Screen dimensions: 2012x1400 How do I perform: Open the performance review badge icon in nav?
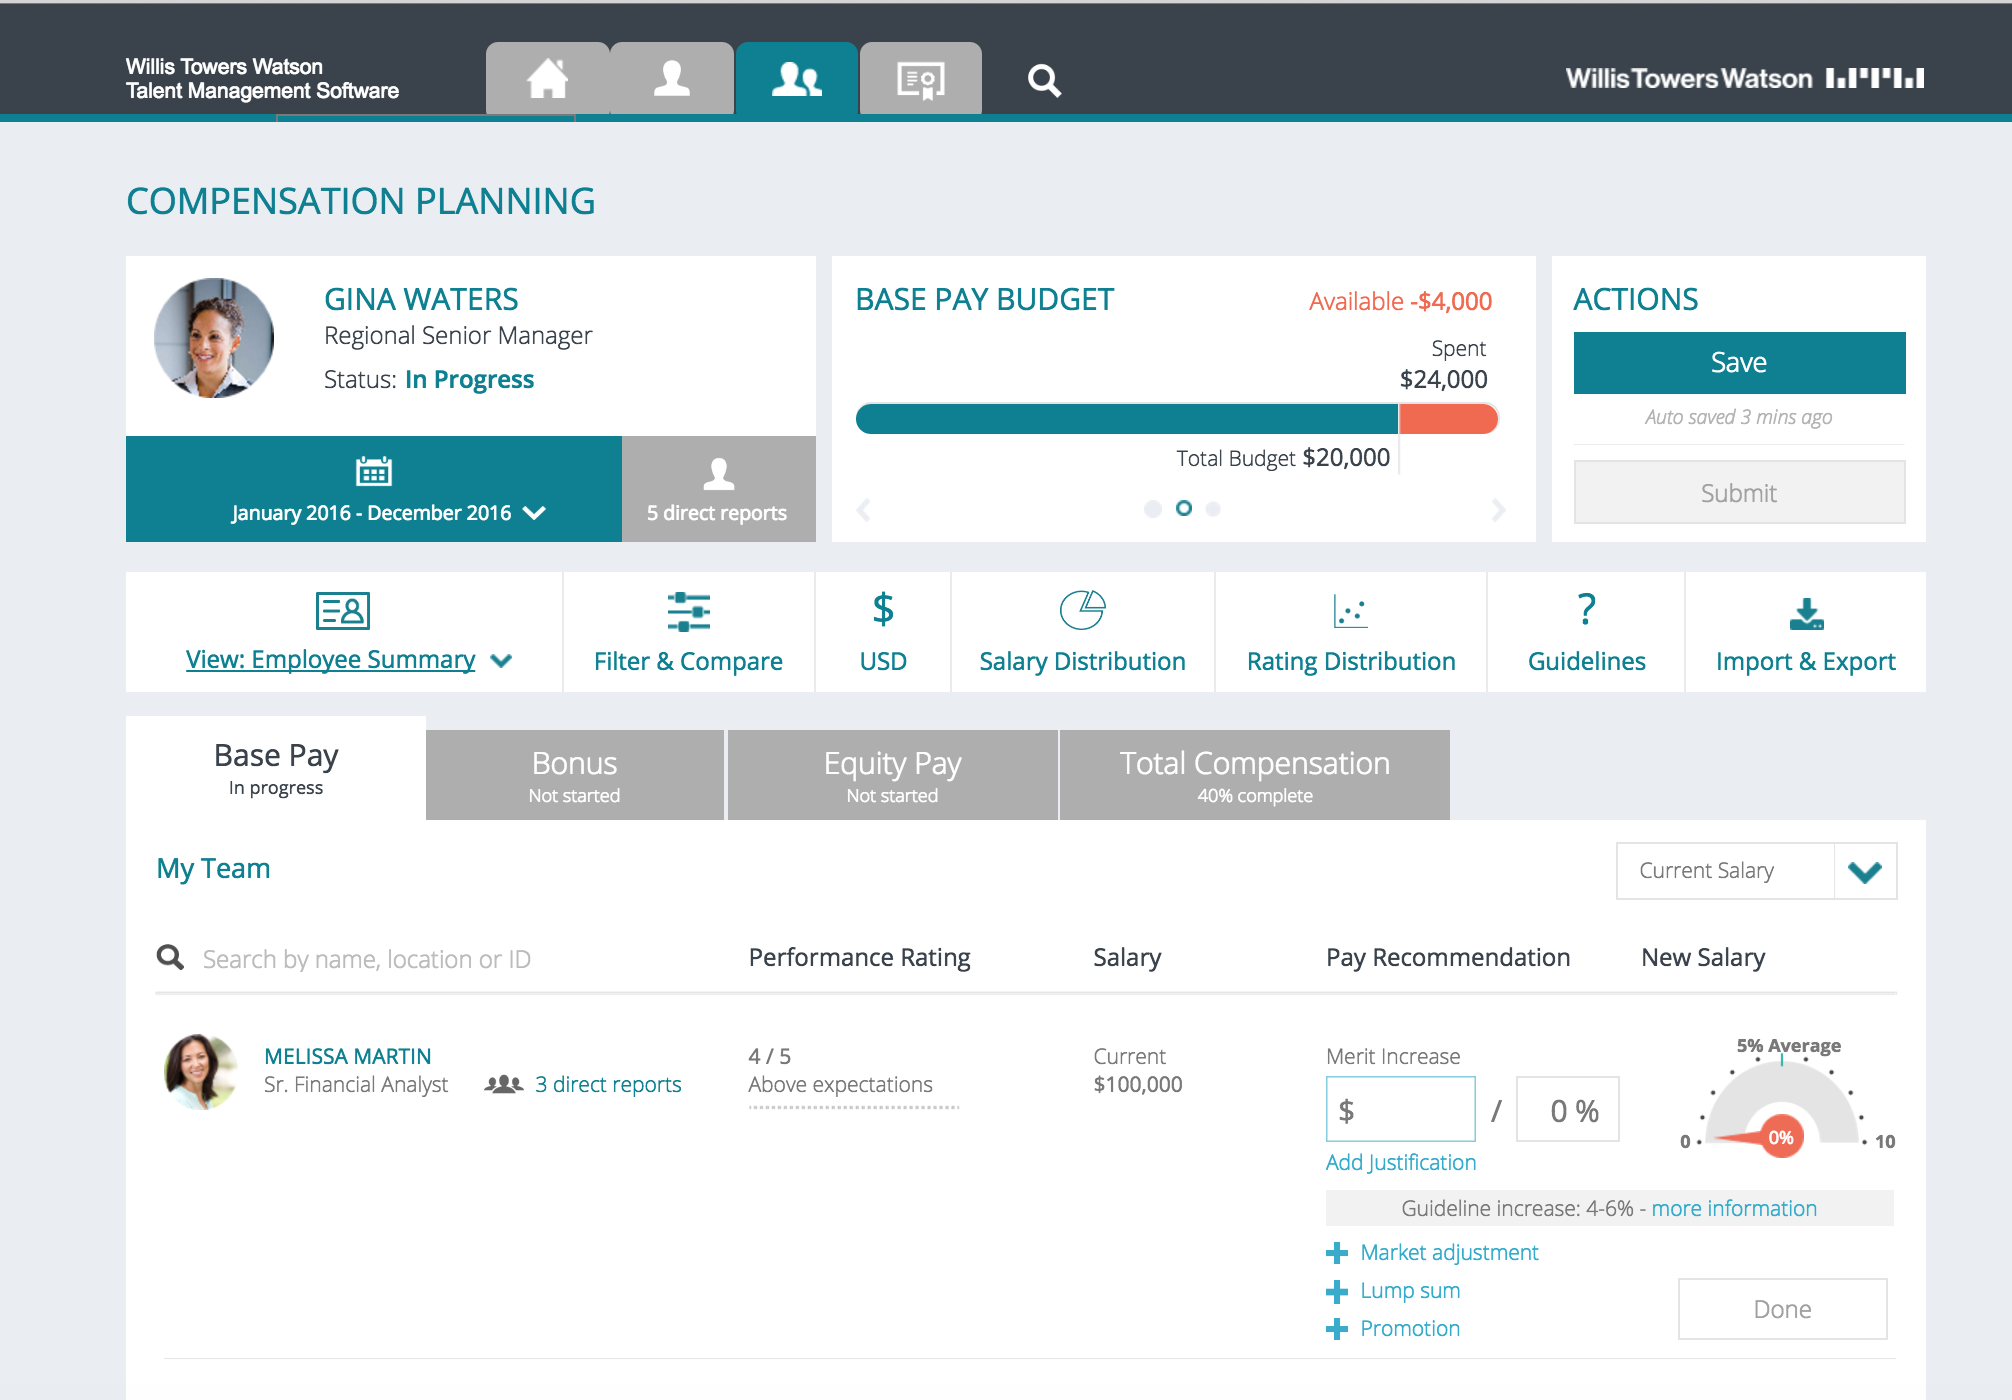point(919,79)
